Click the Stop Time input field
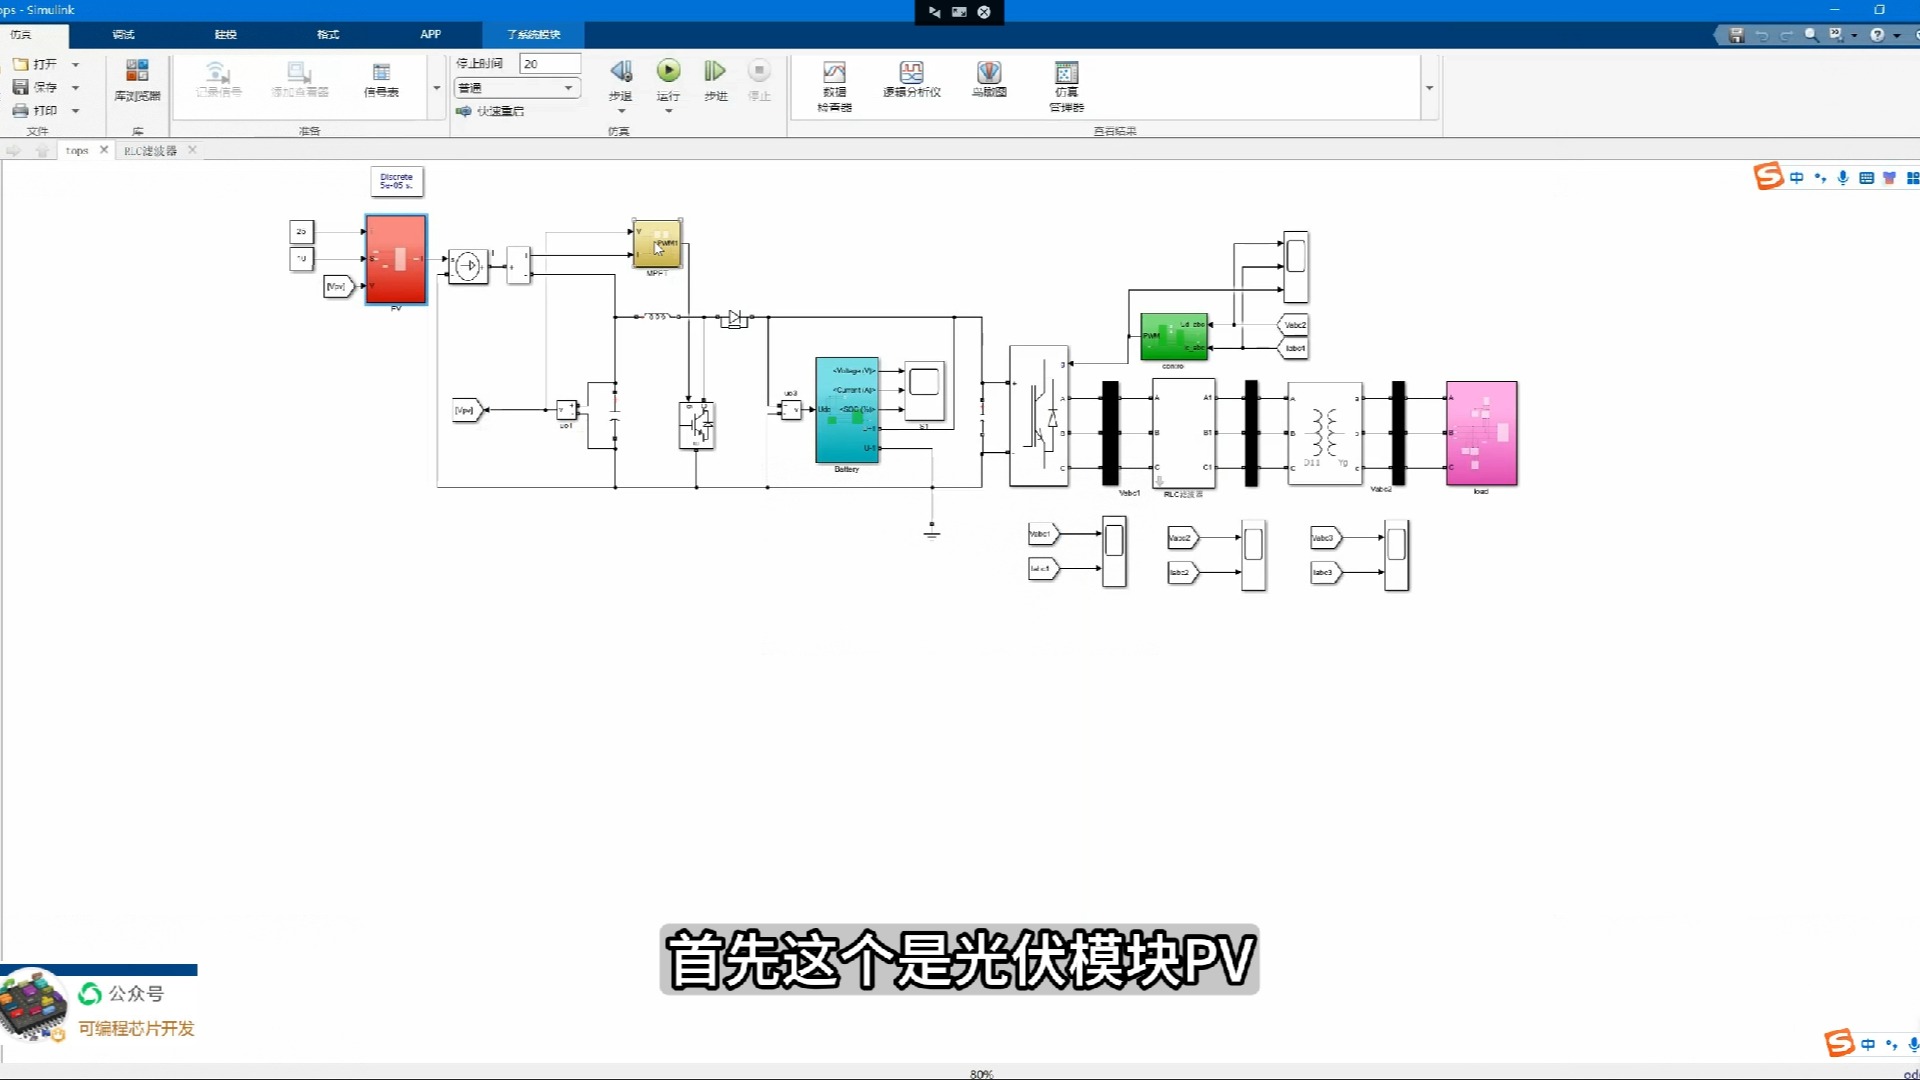The width and height of the screenshot is (1920, 1080). tap(549, 64)
